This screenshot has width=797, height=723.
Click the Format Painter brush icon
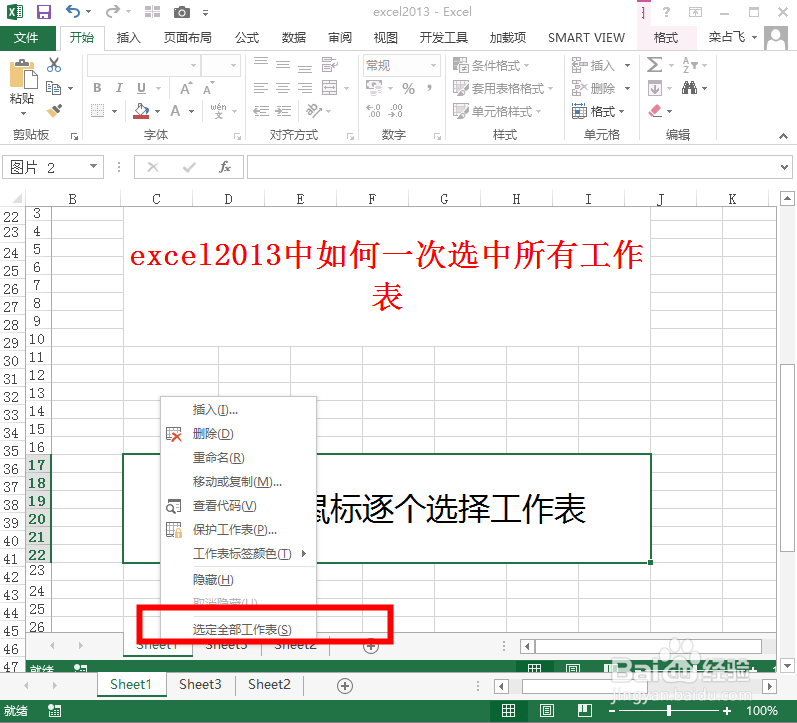pyautogui.click(x=54, y=110)
